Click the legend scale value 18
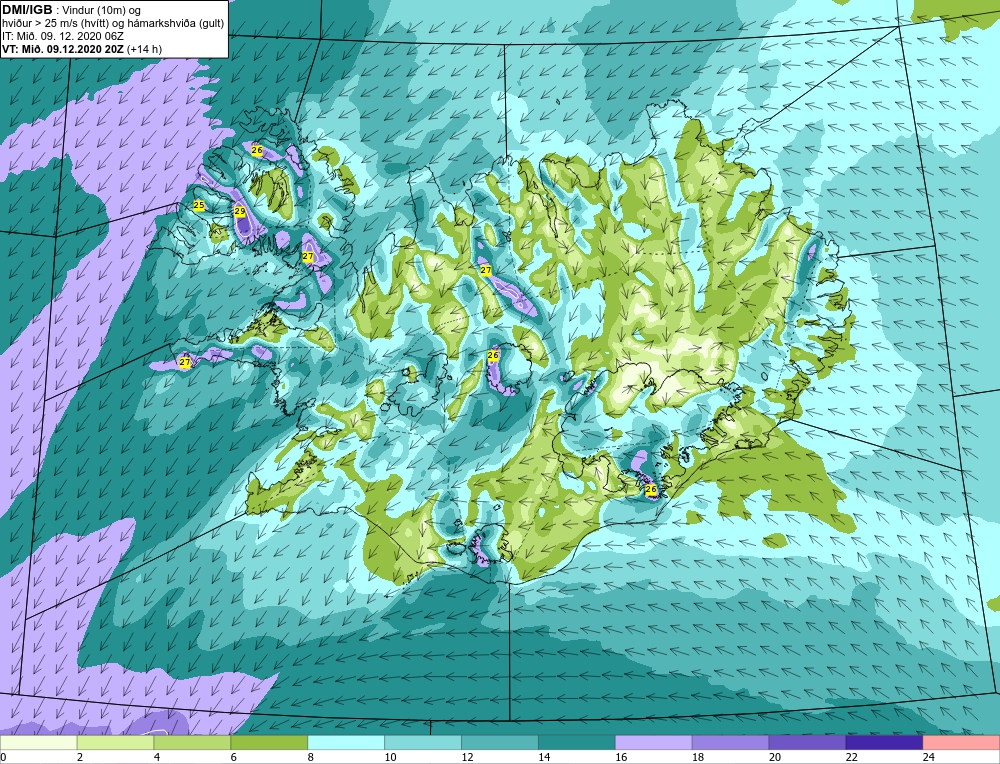 tap(698, 757)
